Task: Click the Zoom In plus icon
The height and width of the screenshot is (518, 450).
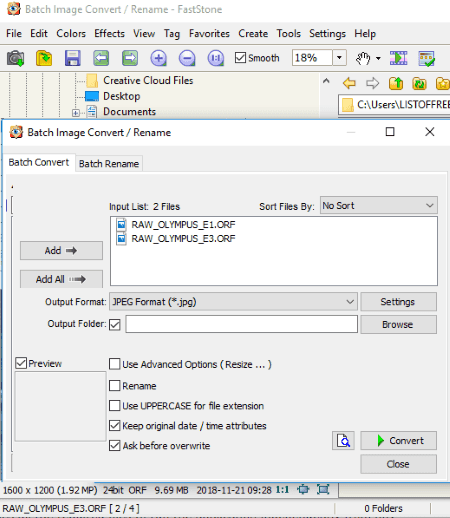Action: (158, 58)
